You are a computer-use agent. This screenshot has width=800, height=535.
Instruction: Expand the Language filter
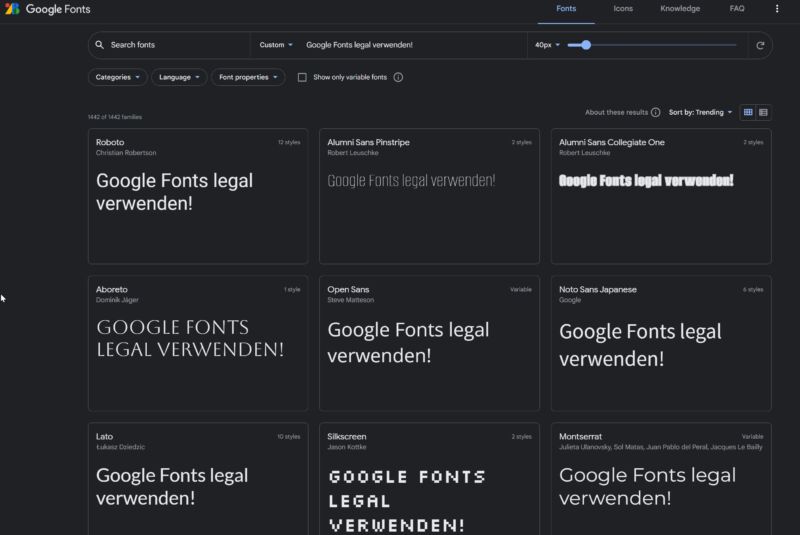179,78
